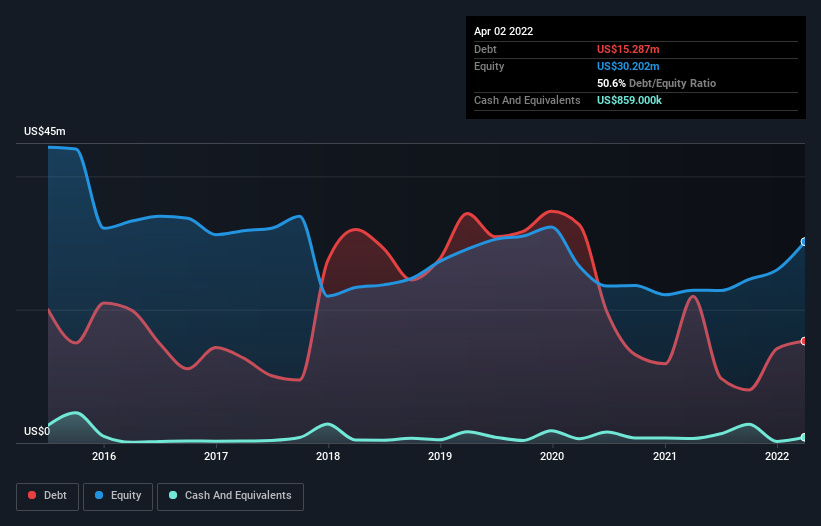Click the Debt row label in tooltip
821x526 pixels.
(485, 49)
